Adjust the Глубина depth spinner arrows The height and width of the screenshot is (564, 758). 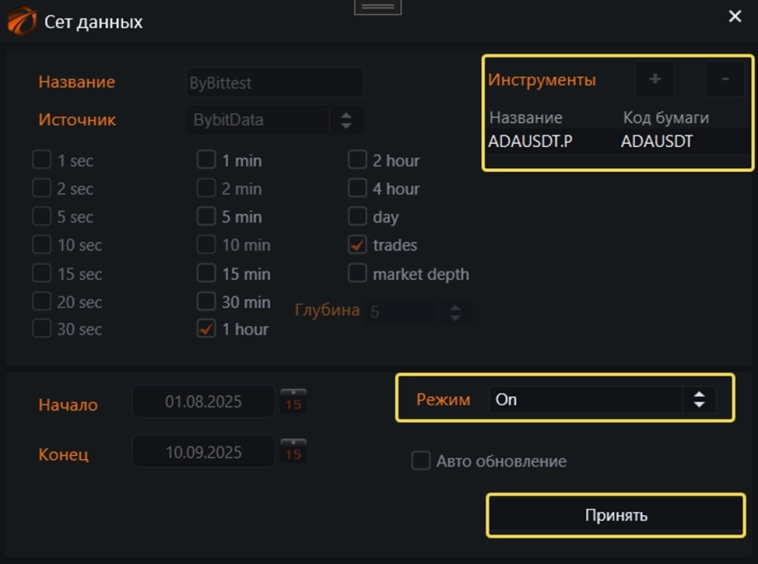(455, 312)
